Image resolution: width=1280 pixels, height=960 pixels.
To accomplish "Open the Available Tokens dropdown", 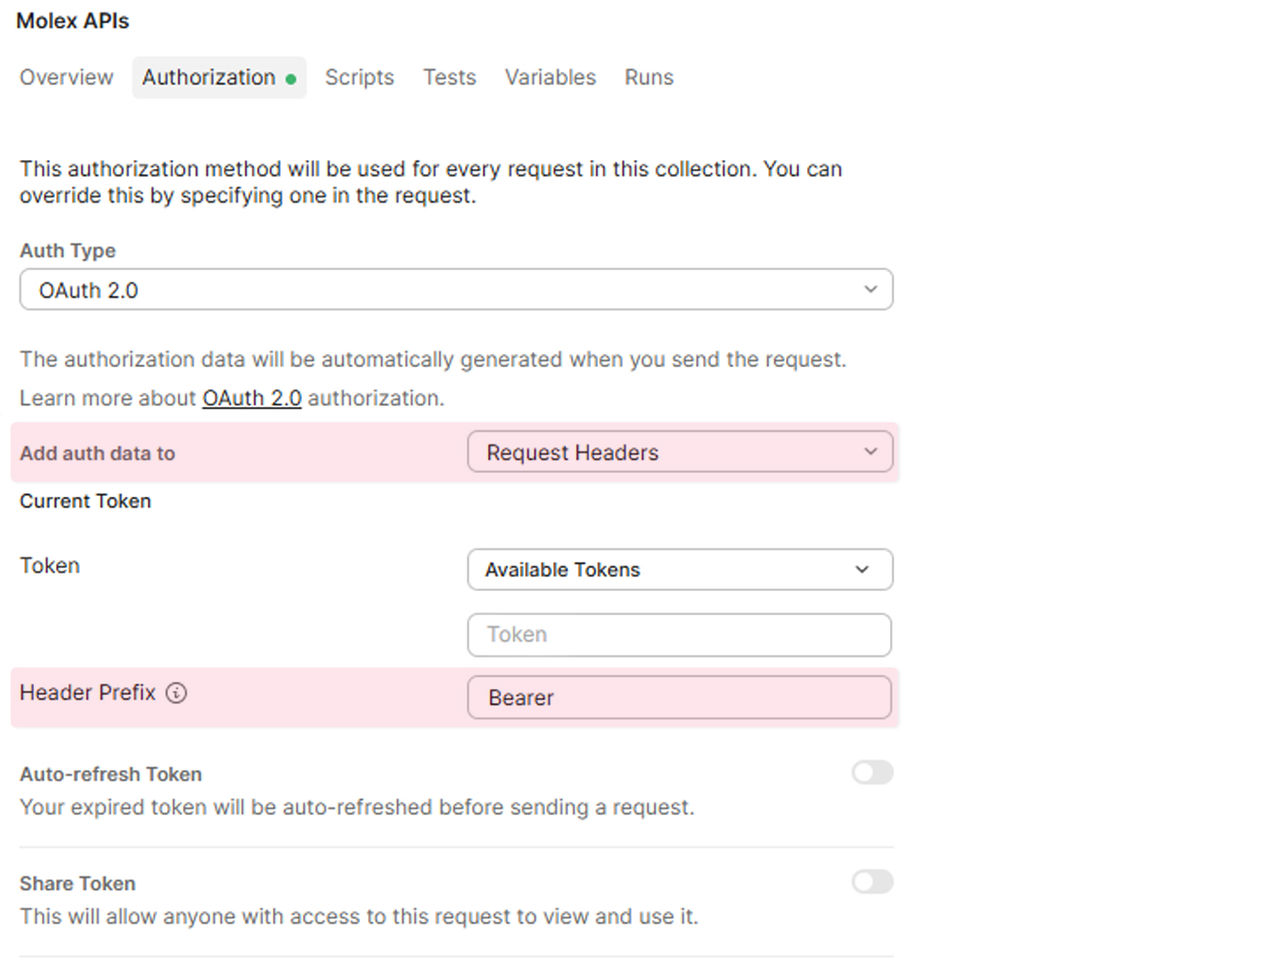I will tap(680, 569).
